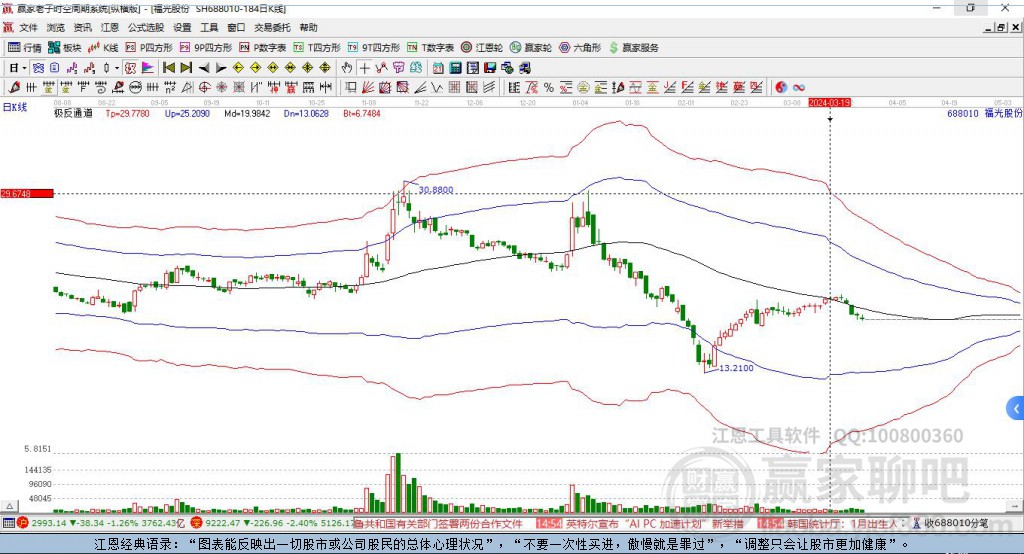
Task: Select the red circle target tool
Action: pos(204,88)
